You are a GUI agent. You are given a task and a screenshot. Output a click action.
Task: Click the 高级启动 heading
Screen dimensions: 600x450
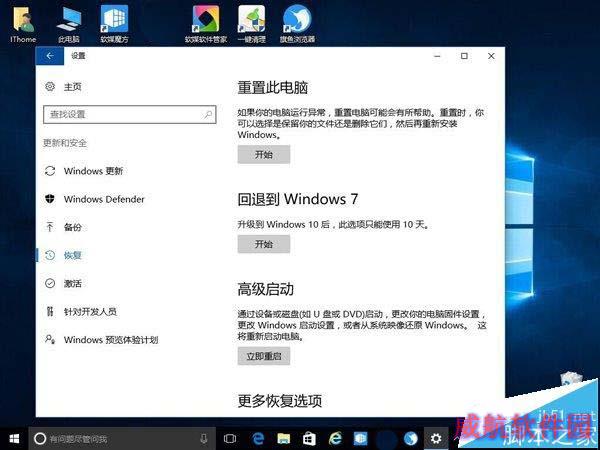click(x=266, y=289)
